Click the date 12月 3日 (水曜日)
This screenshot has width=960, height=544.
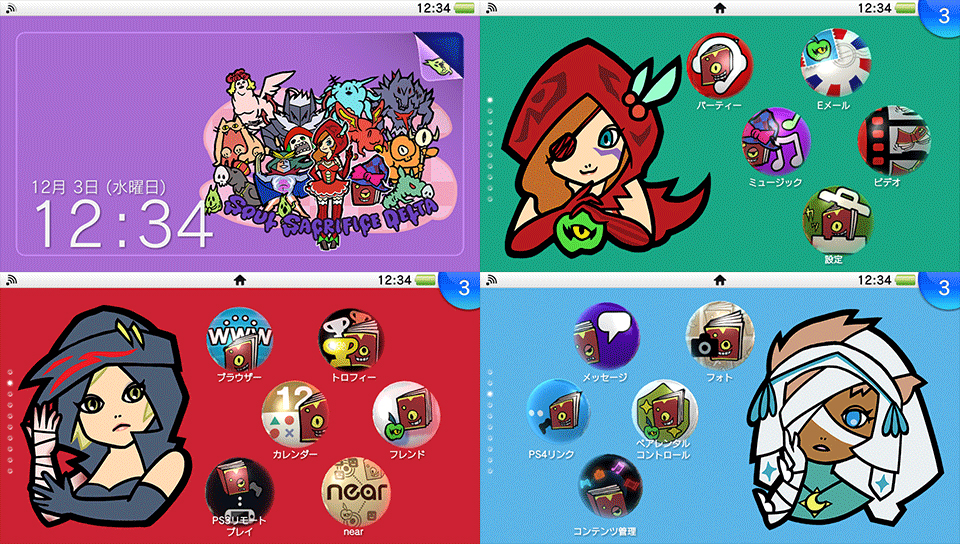[99, 187]
